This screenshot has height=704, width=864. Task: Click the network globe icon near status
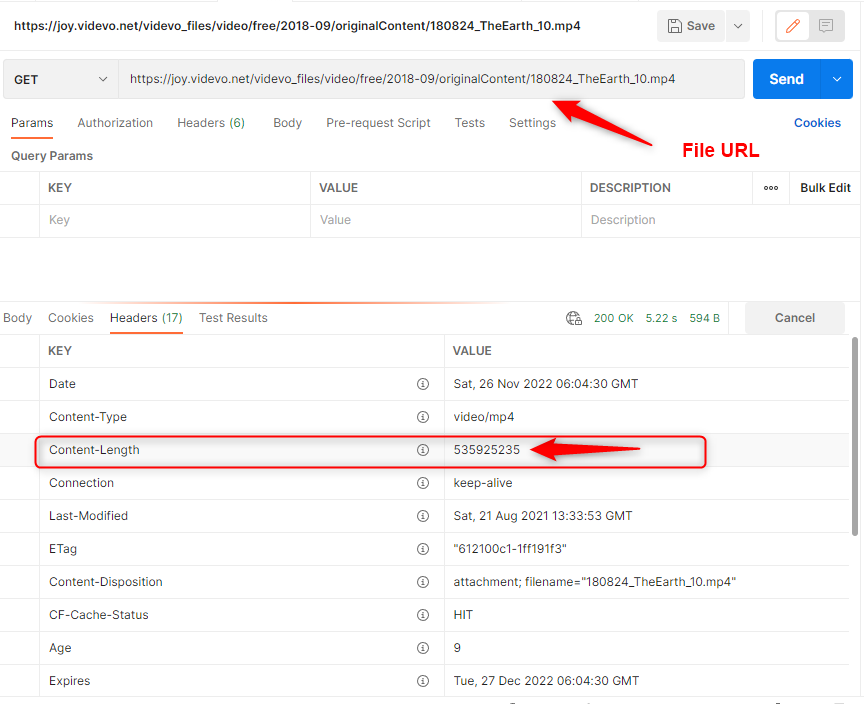click(574, 318)
